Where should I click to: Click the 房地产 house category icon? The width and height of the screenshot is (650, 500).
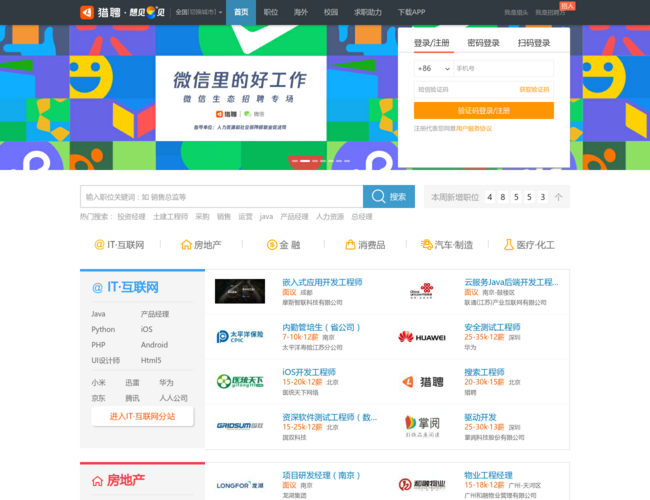click(186, 245)
